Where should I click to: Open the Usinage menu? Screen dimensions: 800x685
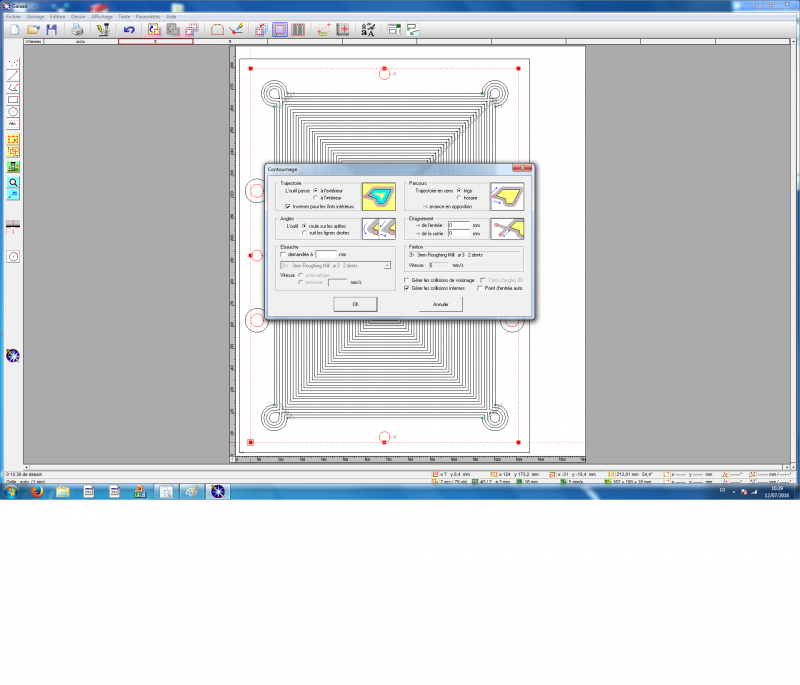[x=35, y=17]
